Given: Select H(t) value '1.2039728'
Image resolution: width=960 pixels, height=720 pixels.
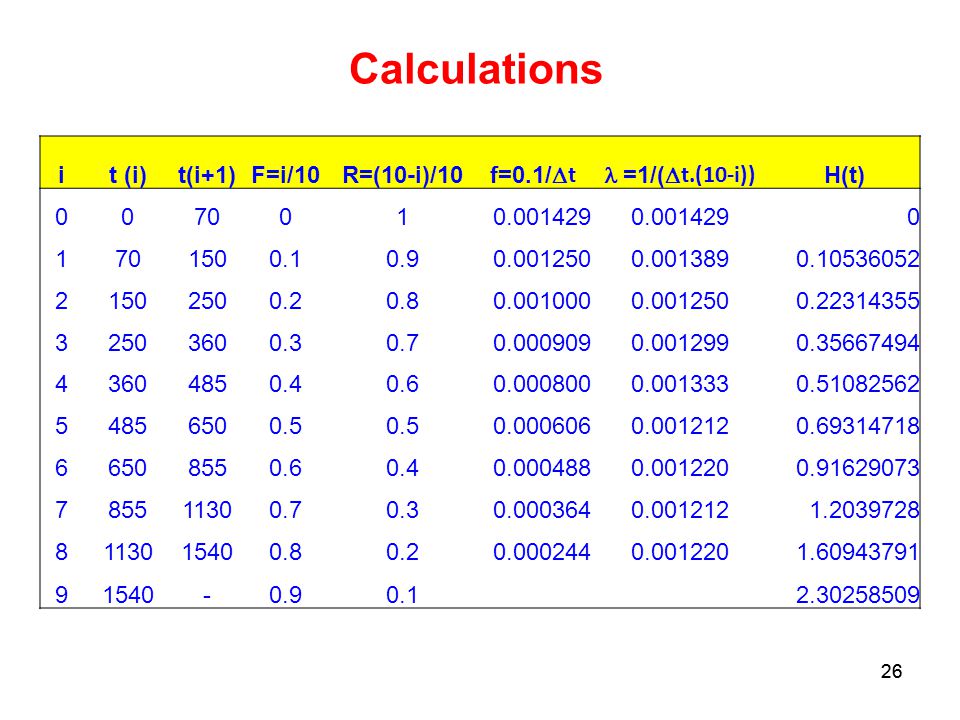Looking at the screenshot, I should [864, 509].
